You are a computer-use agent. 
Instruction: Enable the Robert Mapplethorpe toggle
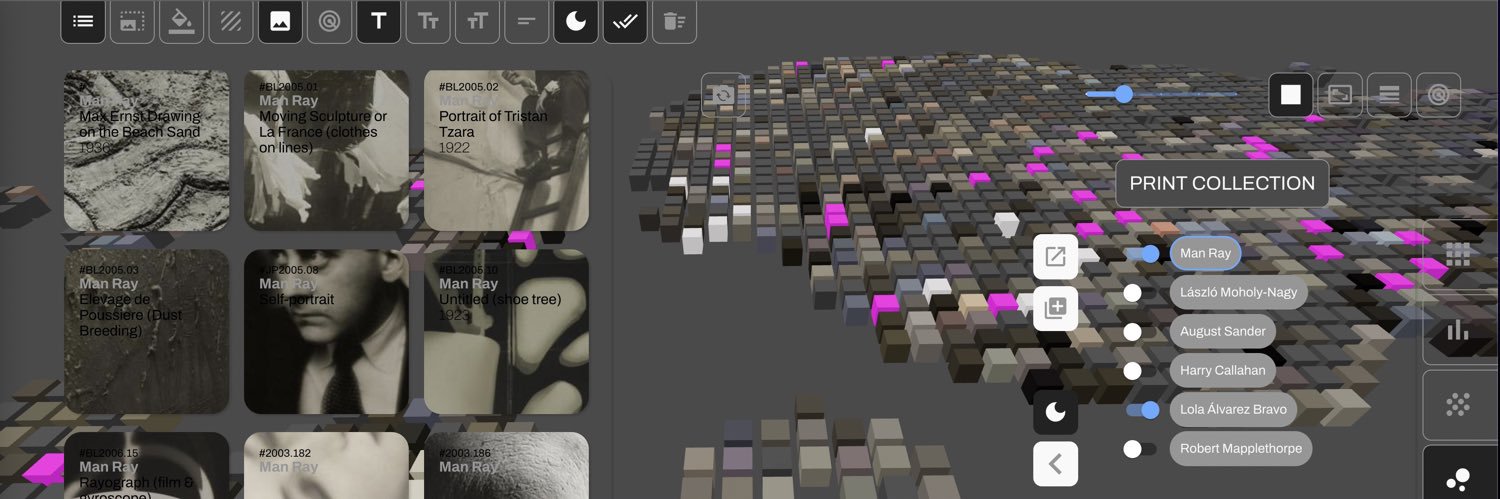[1140, 449]
